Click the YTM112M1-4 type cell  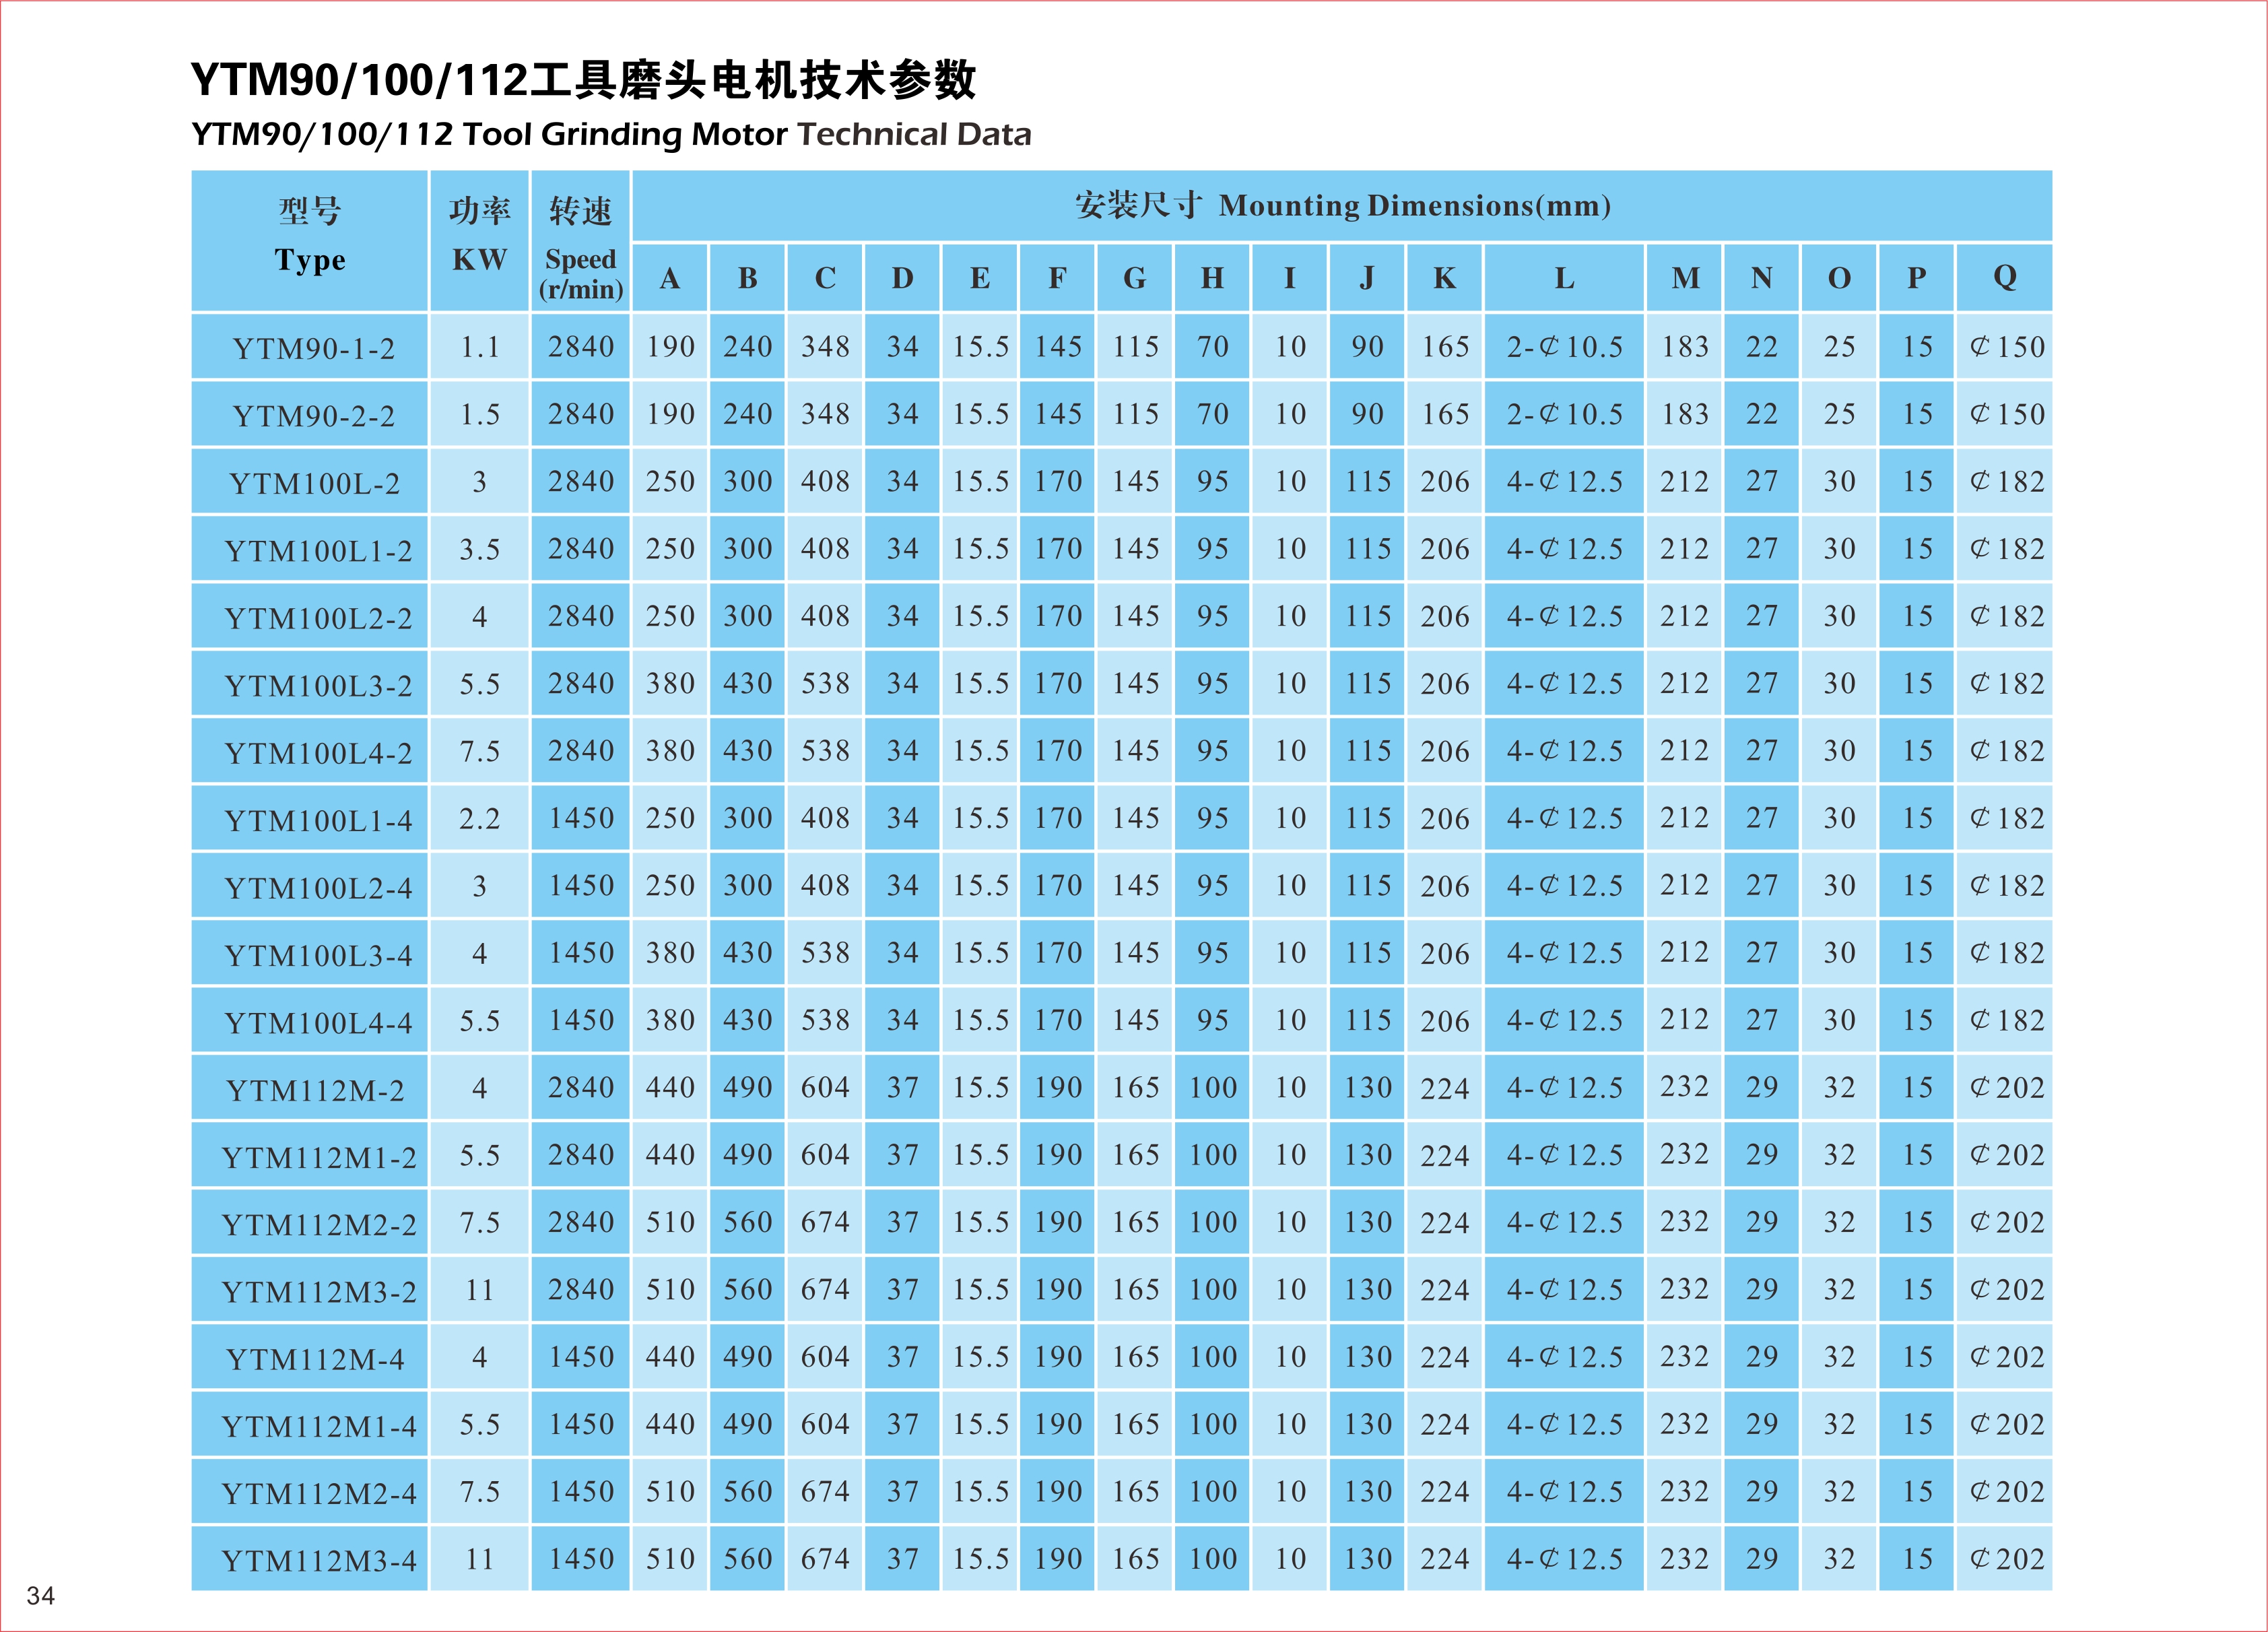click(310, 1424)
